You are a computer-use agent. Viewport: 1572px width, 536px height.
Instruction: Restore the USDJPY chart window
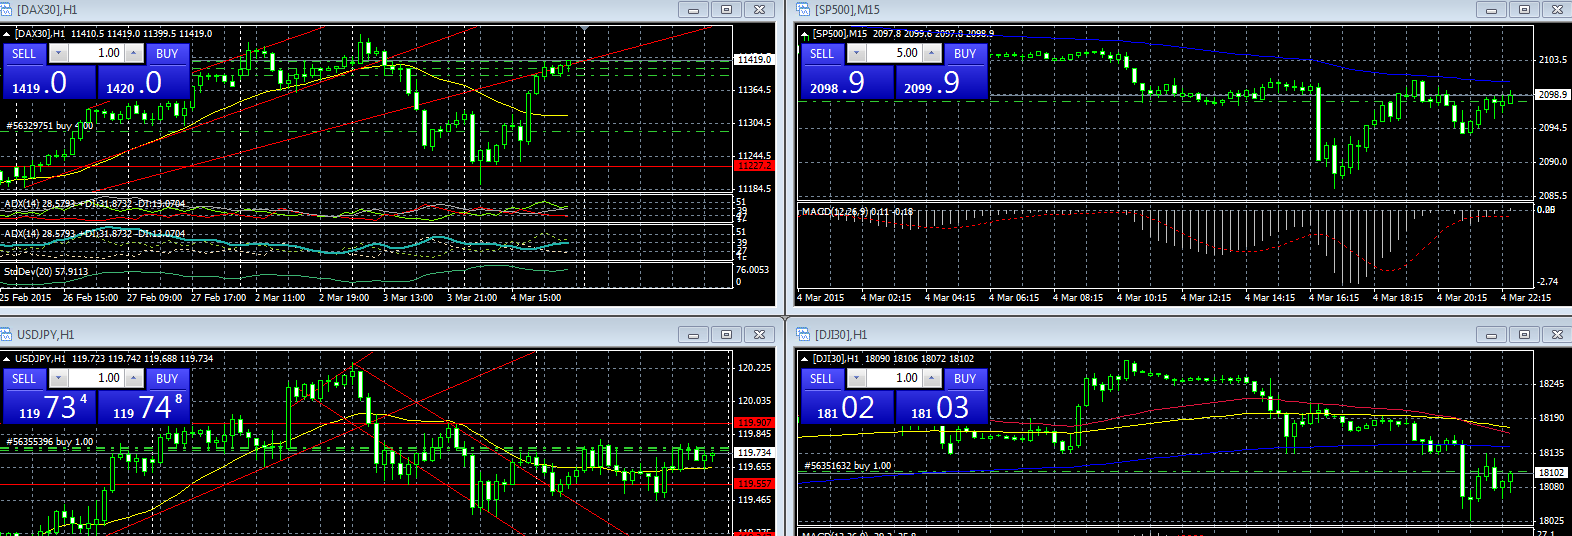(x=726, y=334)
